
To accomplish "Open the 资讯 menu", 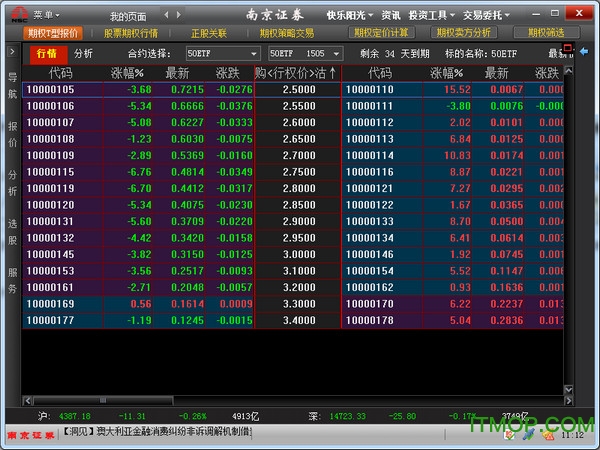I will (x=391, y=15).
